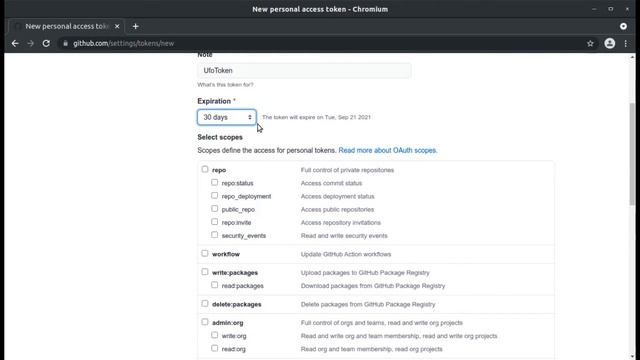Click the 'What's this token for?' hint
This screenshot has height=360, width=640.
click(x=225, y=84)
